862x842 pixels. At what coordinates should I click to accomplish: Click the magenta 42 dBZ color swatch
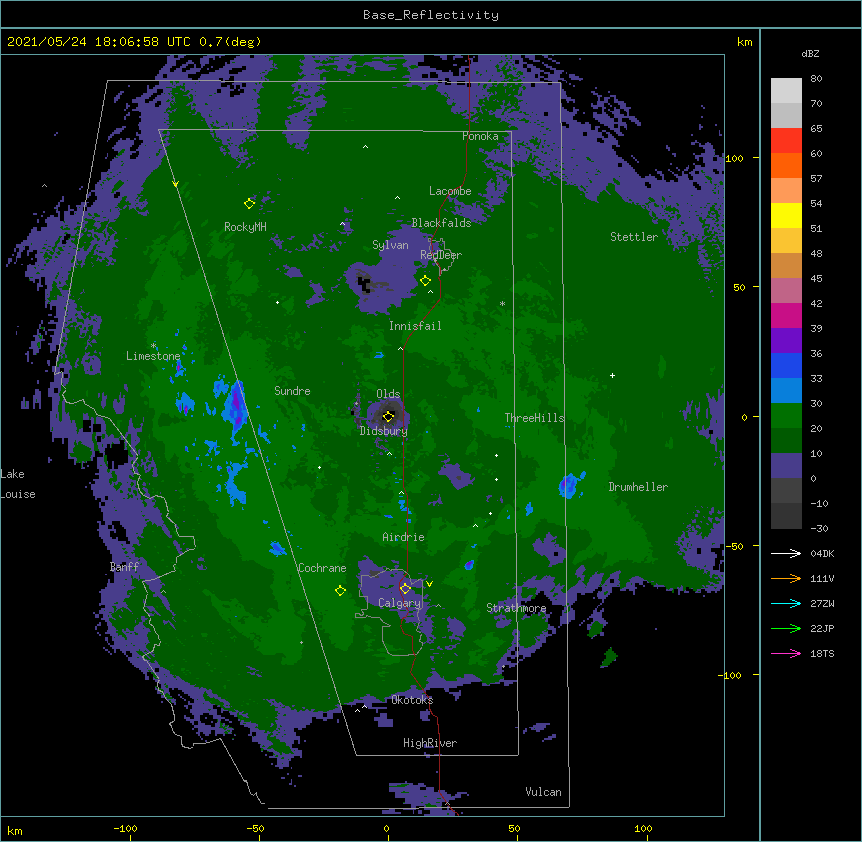[786, 315]
